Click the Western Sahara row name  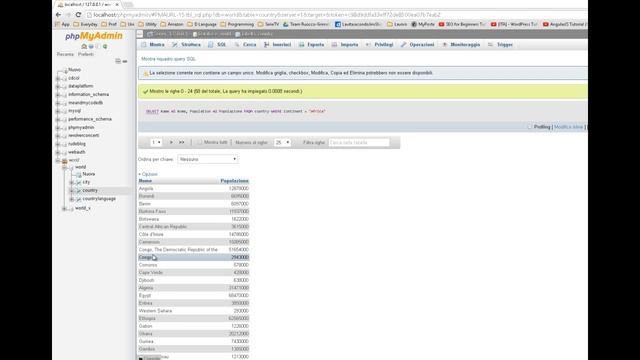[155, 311]
